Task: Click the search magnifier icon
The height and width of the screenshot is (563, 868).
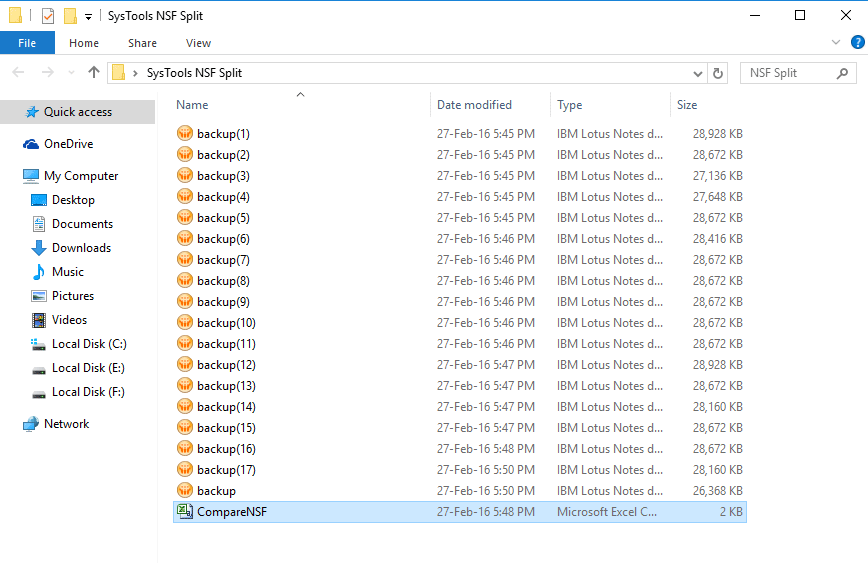Action: coord(843,73)
